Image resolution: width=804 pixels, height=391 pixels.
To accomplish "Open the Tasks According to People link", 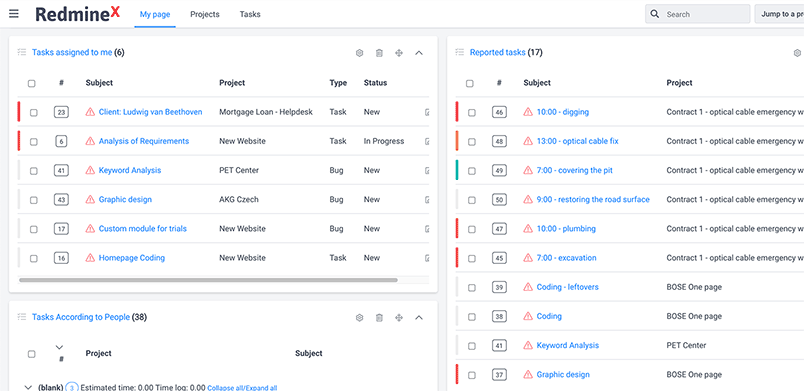I will click(81, 317).
